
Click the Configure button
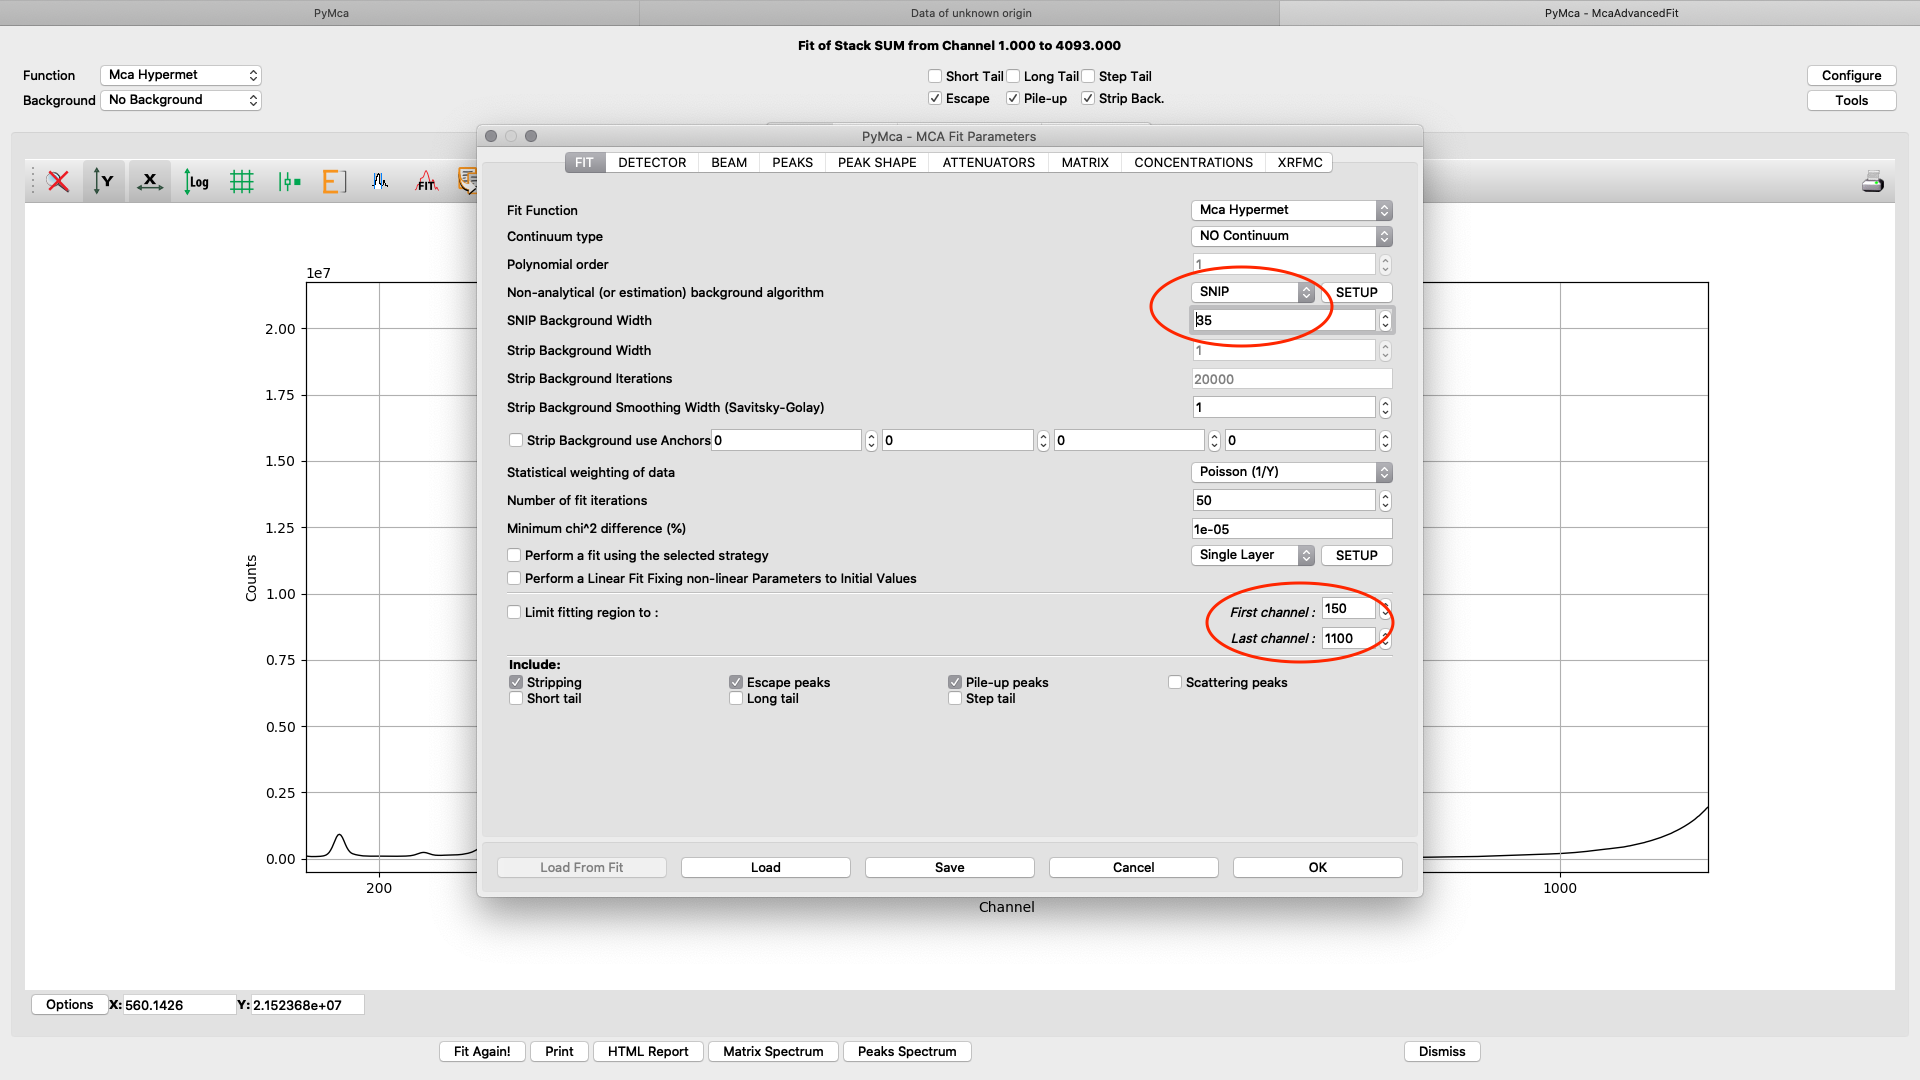(x=1852, y=75)
